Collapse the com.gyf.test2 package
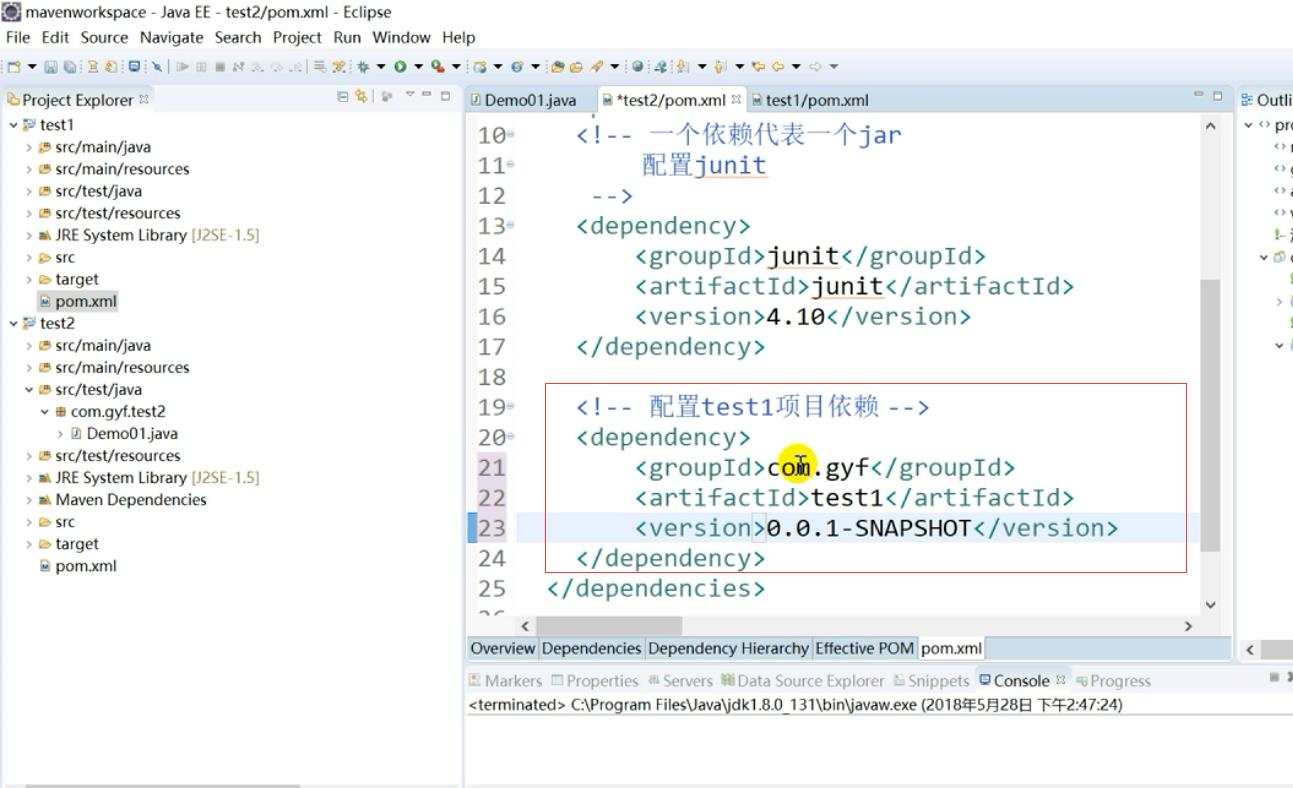Image resolution: width=1293 pixels, height=788 pixels. pos(45,411)
